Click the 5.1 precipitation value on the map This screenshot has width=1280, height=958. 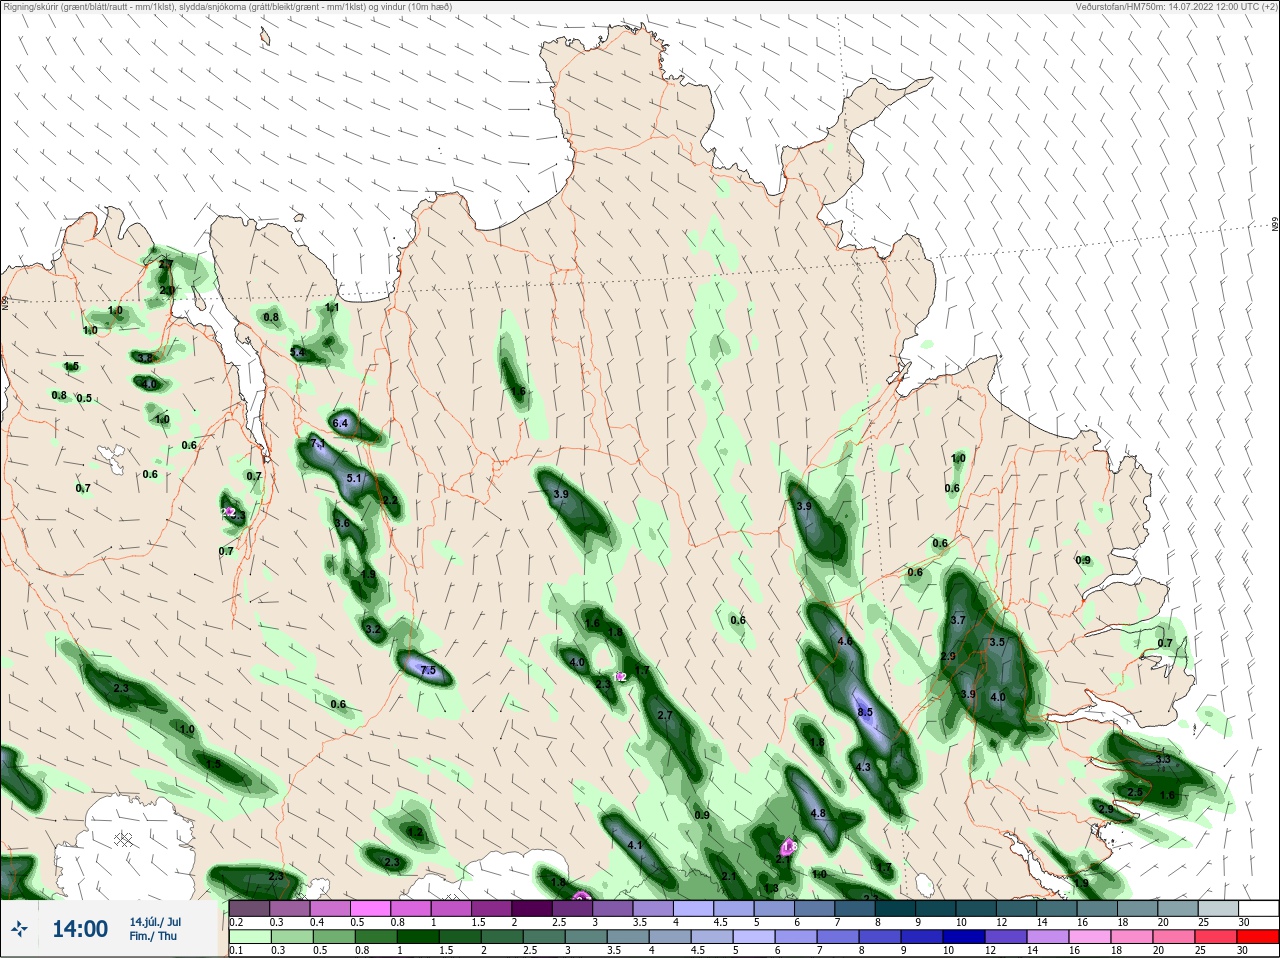[x=354, y=478]
